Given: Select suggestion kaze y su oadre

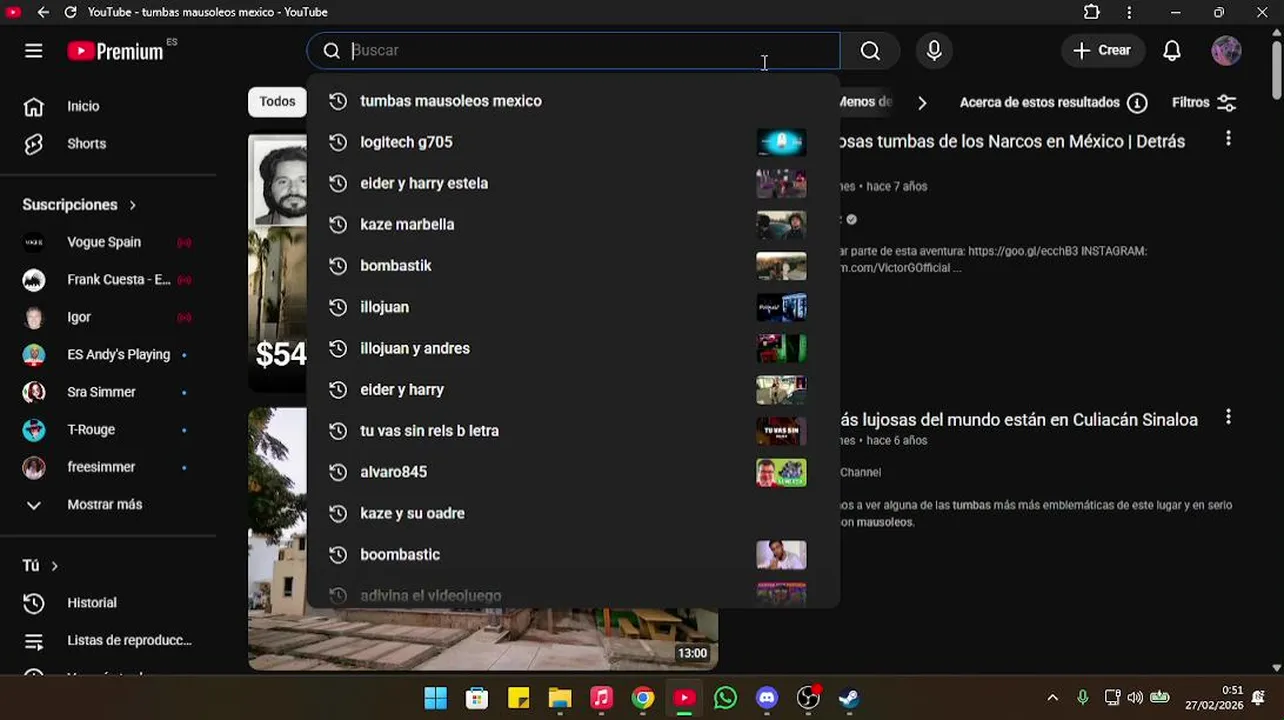Looking at the screenshot, I should 573,513.
